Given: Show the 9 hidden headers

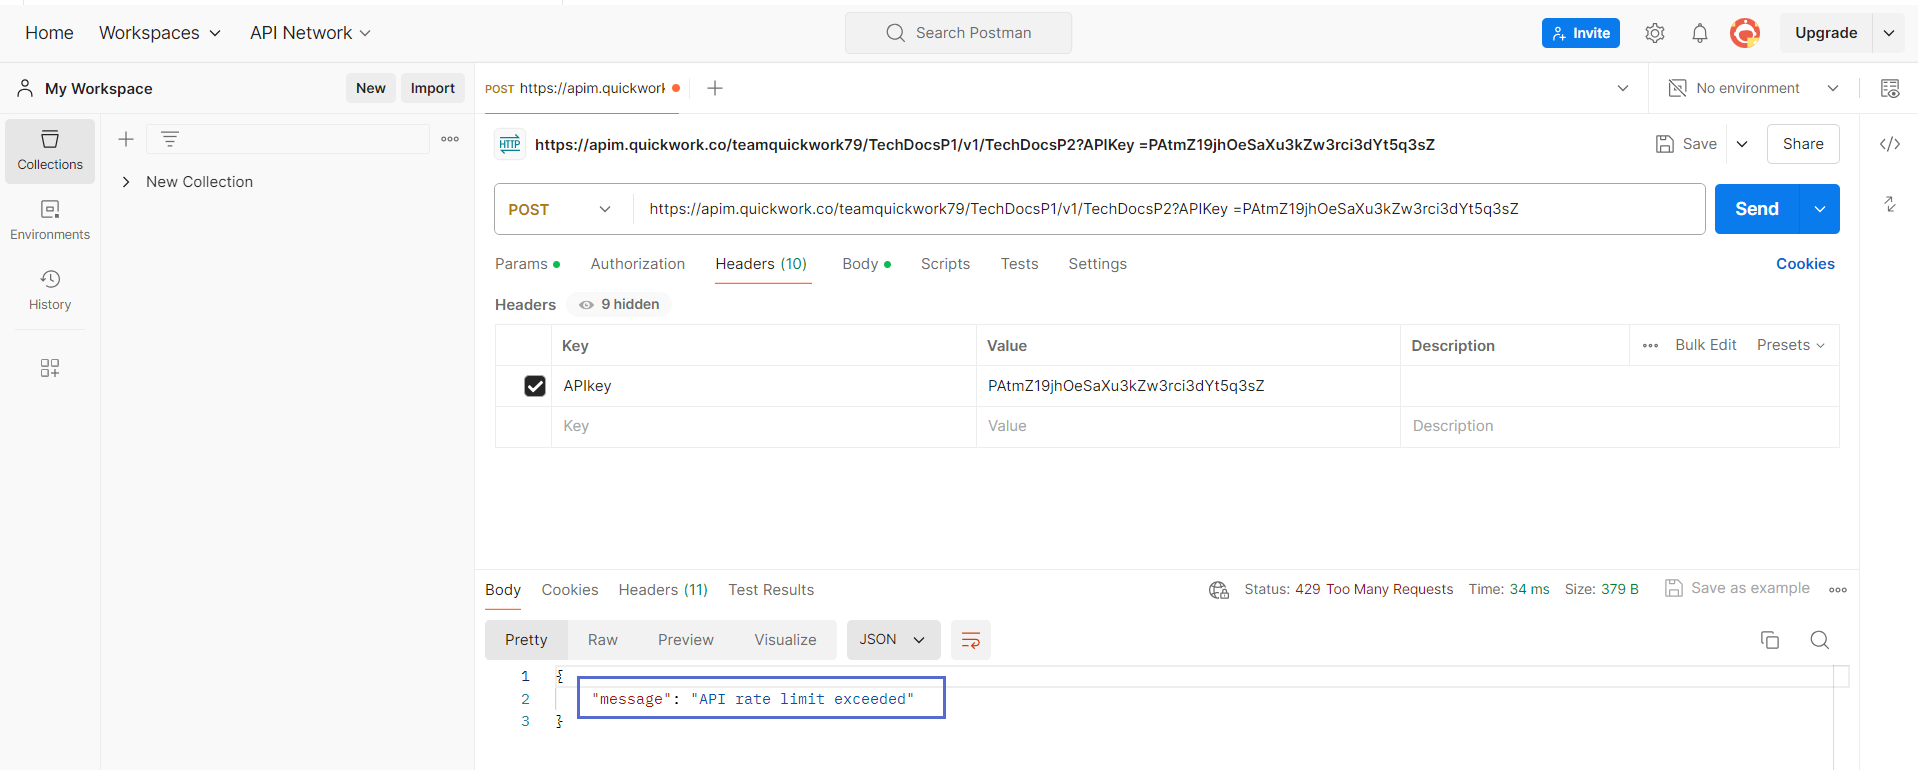Looking at the screenshot, I should tap(619, 304).
